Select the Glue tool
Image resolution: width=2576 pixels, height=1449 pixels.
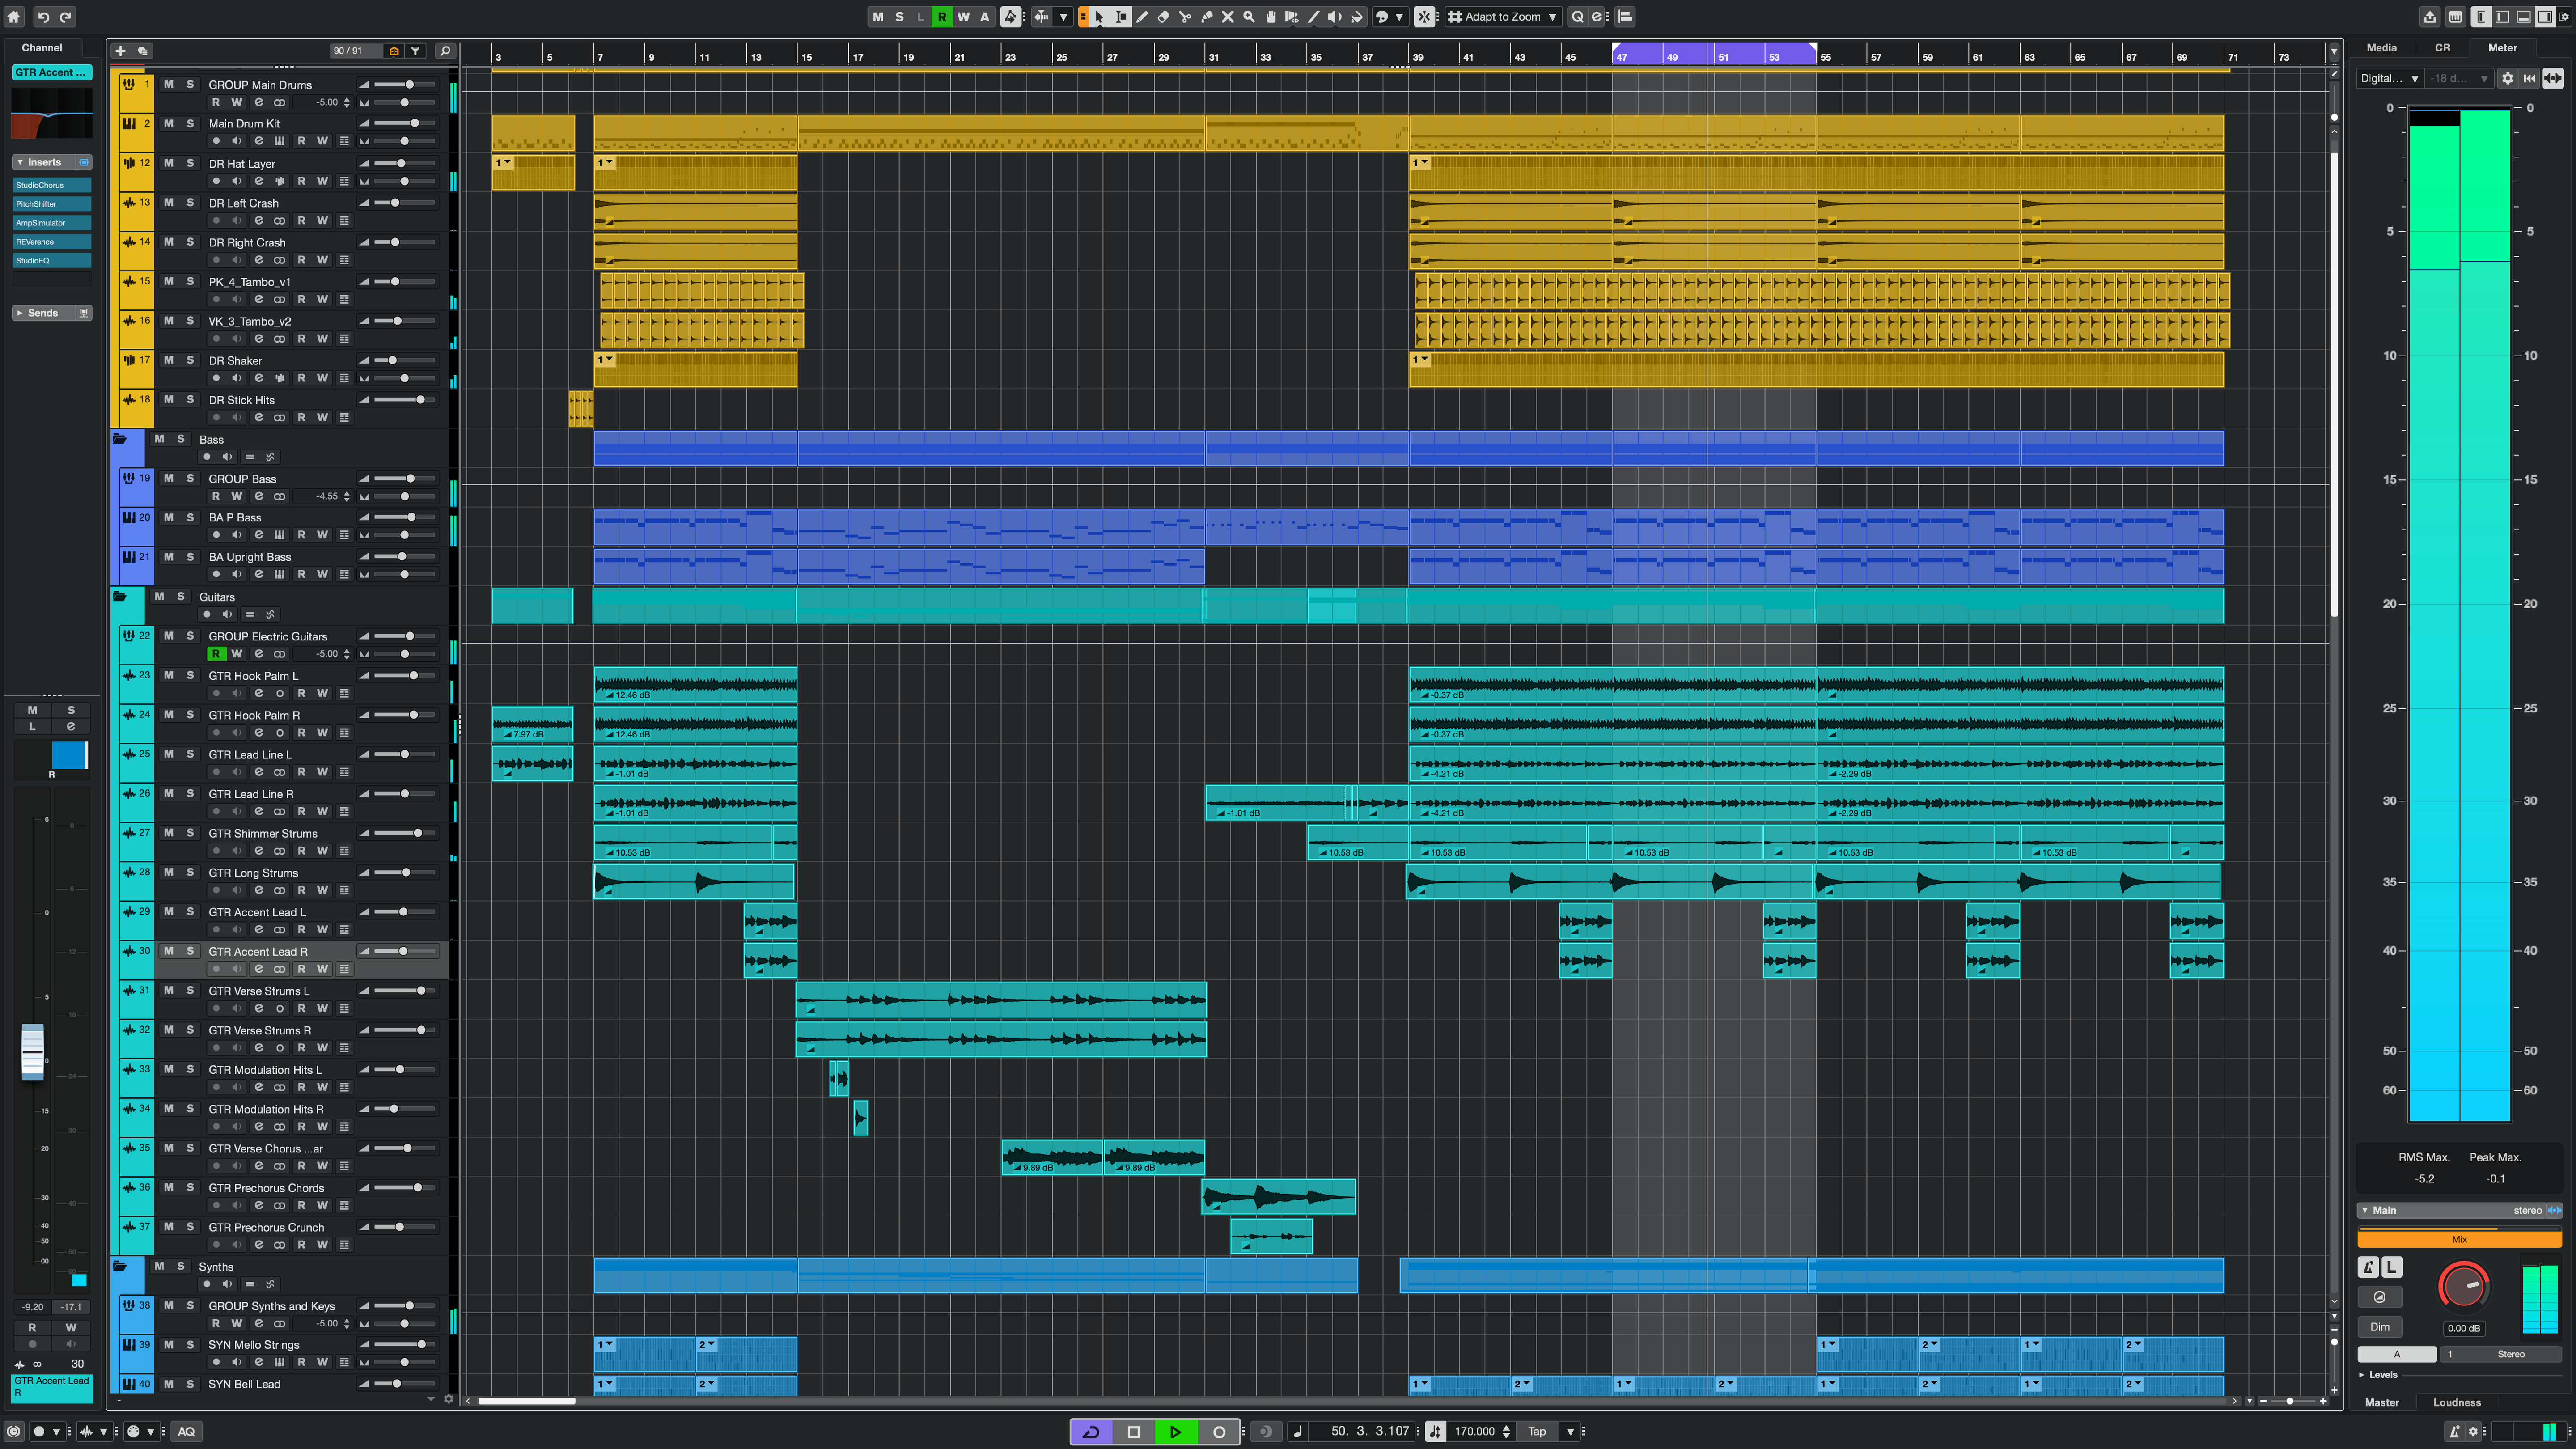[x=1206, y=16]
